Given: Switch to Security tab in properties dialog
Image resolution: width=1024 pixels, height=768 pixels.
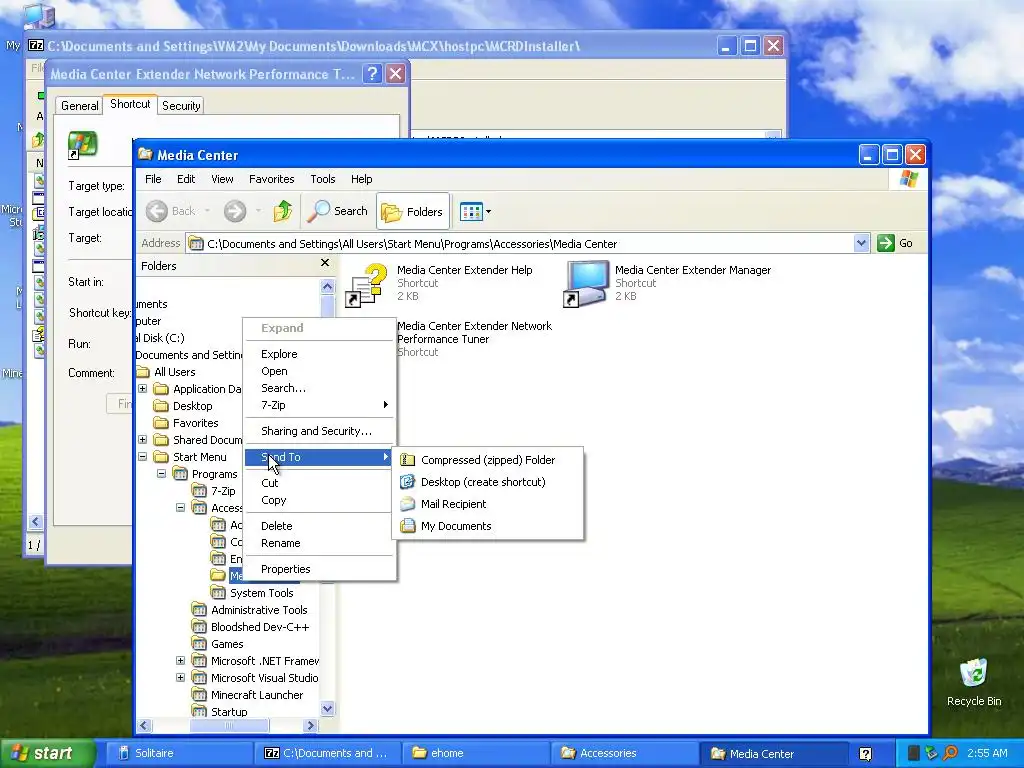Looking at the screenshot, I should pos(181,106).
